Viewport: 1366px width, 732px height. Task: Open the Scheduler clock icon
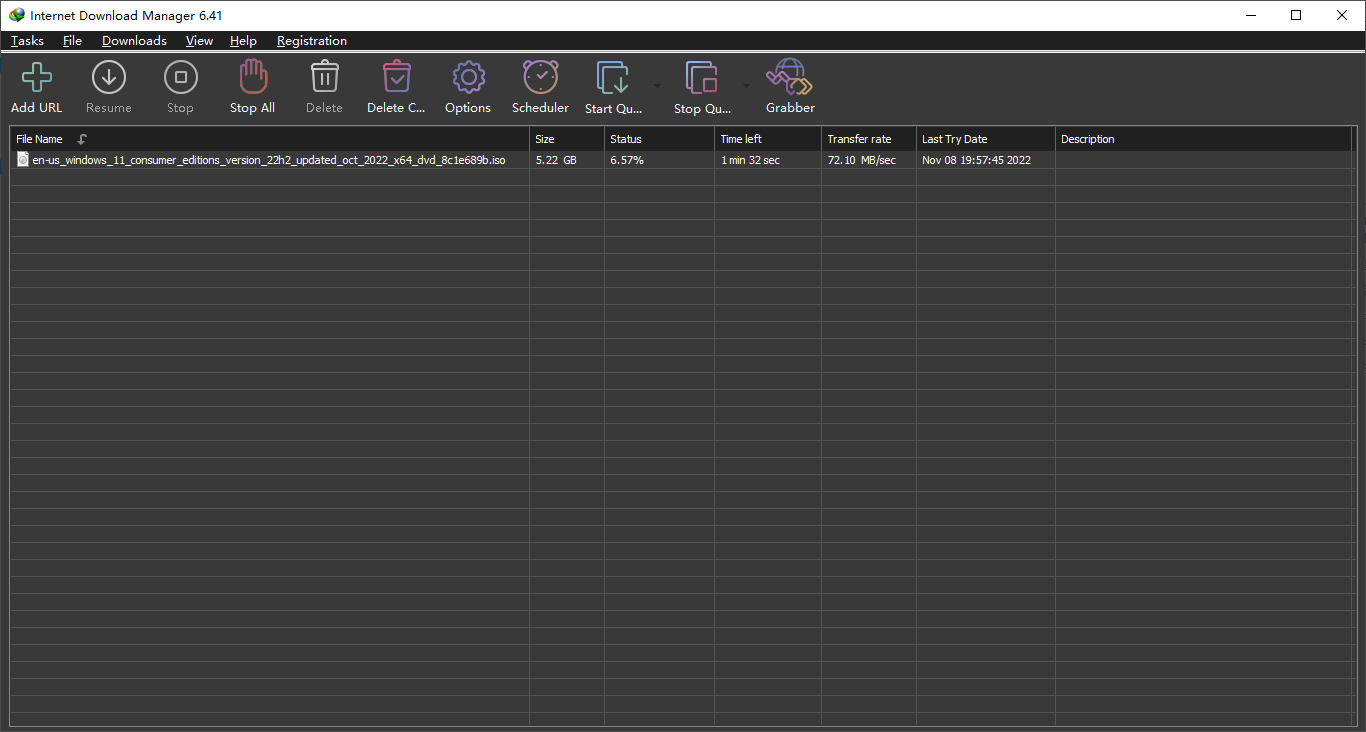click(x=540, y=78)
